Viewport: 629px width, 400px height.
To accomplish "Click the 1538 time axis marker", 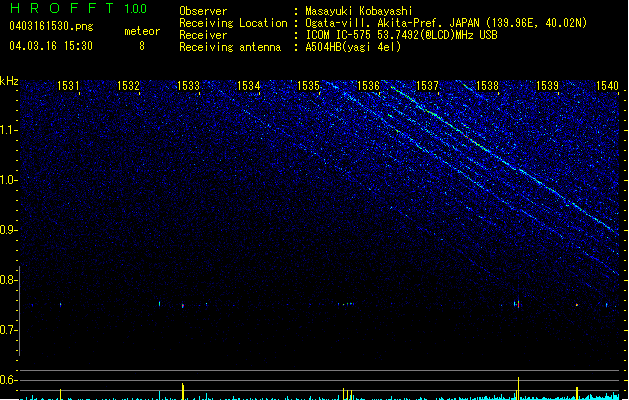I will 487,86.
